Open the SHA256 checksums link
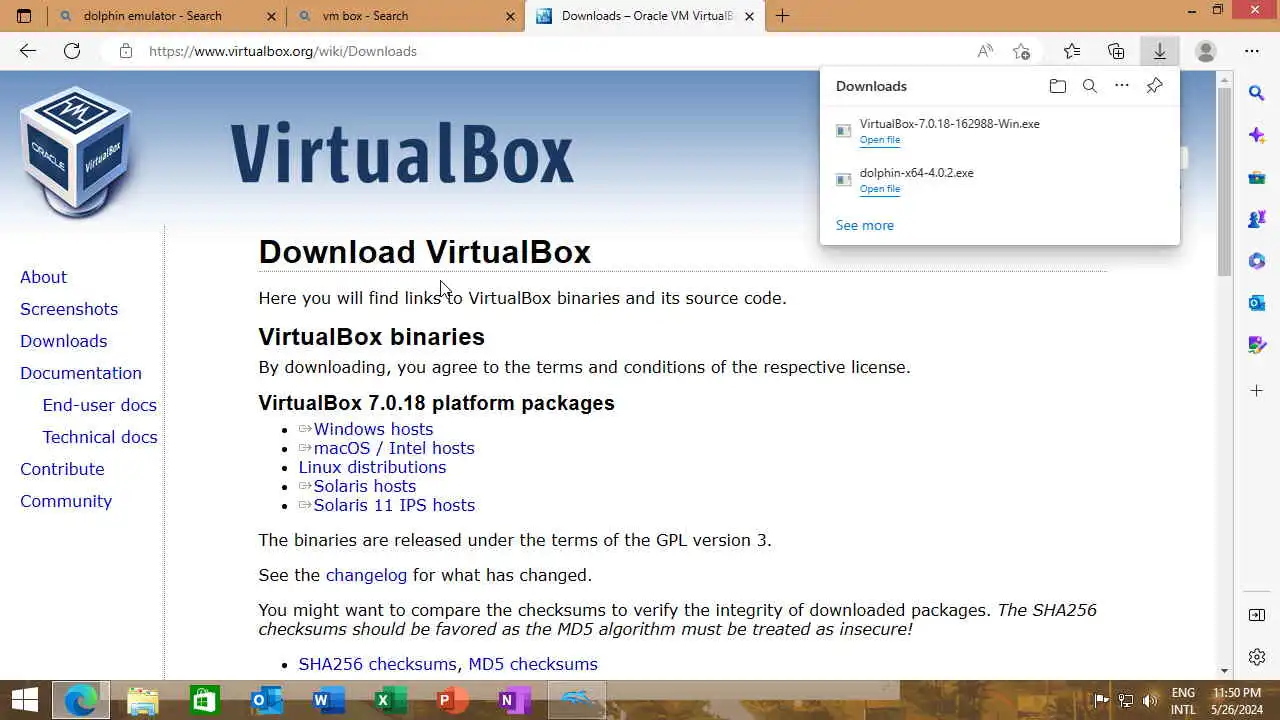 [378, 664]
